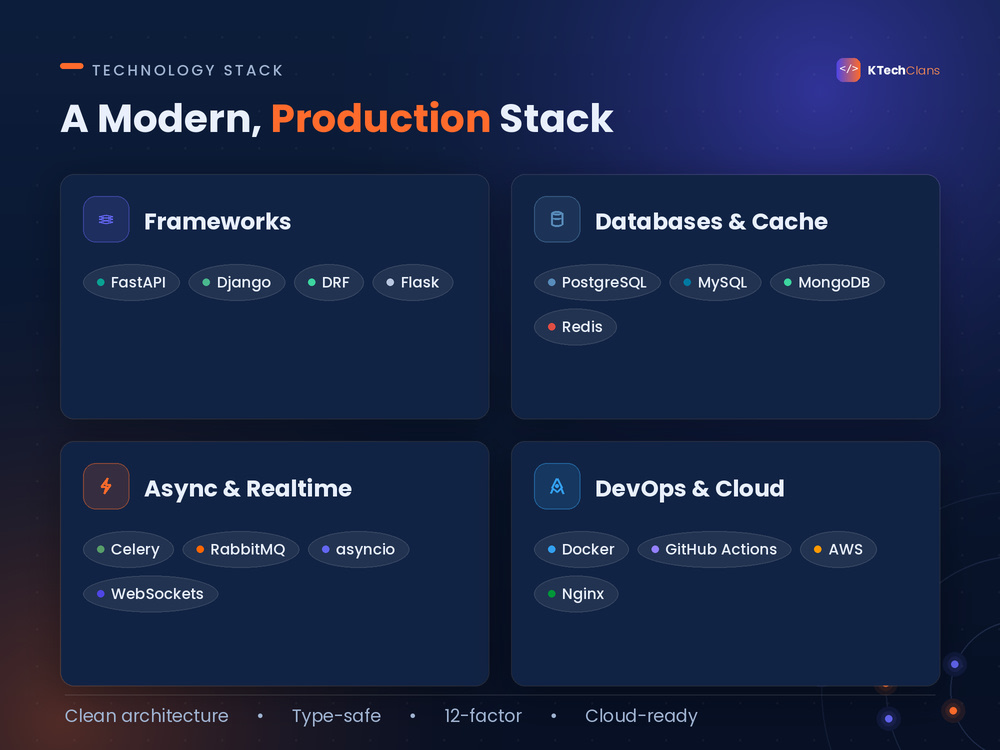Select the Redis tag
Screen dimensions: 1000x750
point(575,327)
